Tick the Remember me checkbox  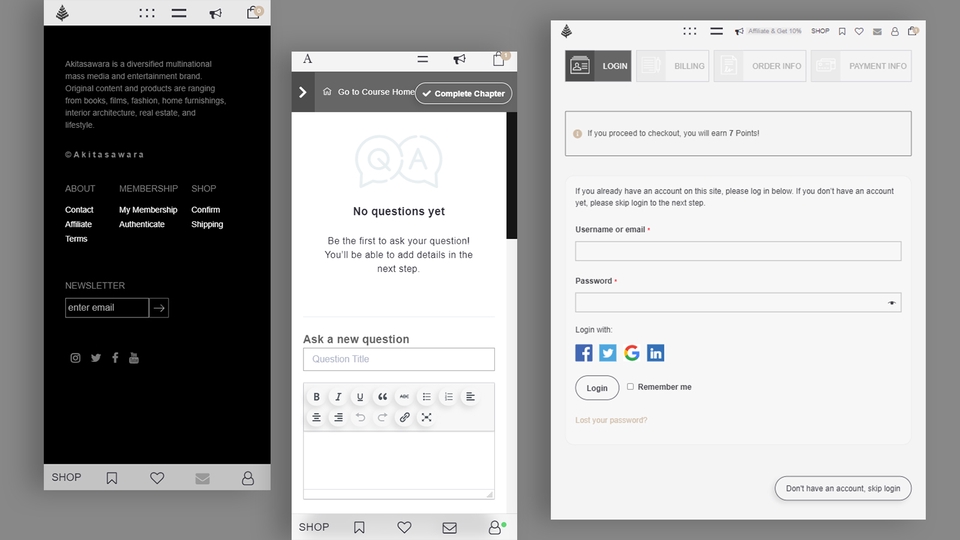click(630, 386)
